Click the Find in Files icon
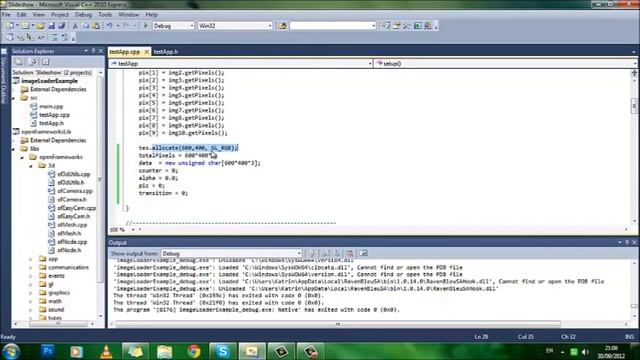The width and height of the screenshot is (640, 360). tap(282, 26)
